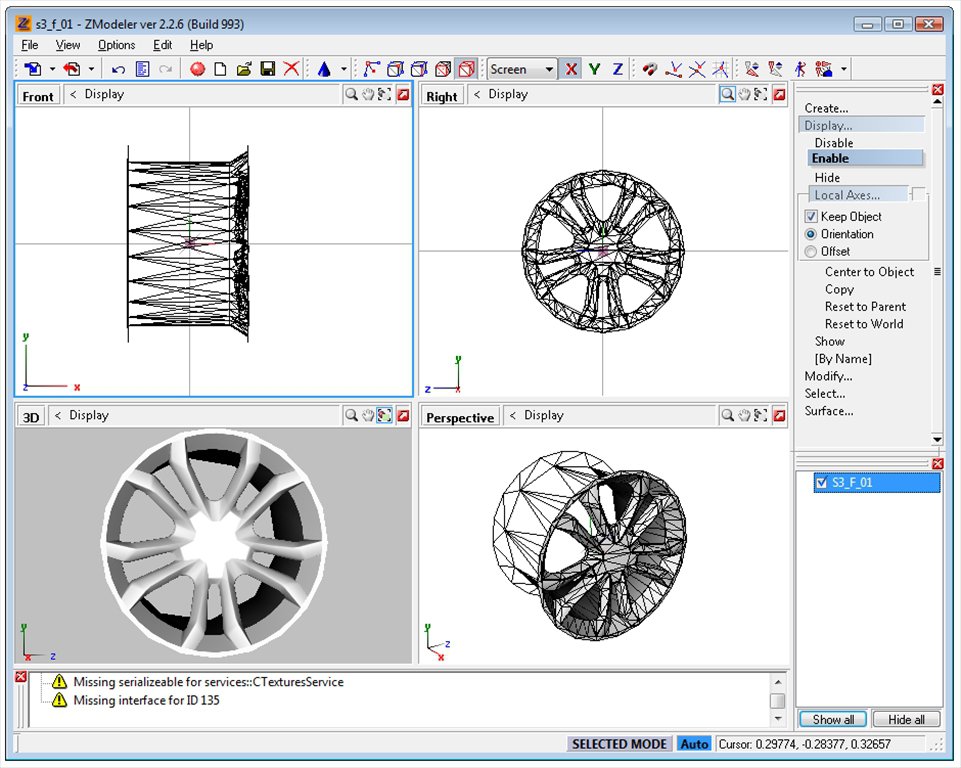
Task: Open the File menu
Action: click(x=29, y=45)
